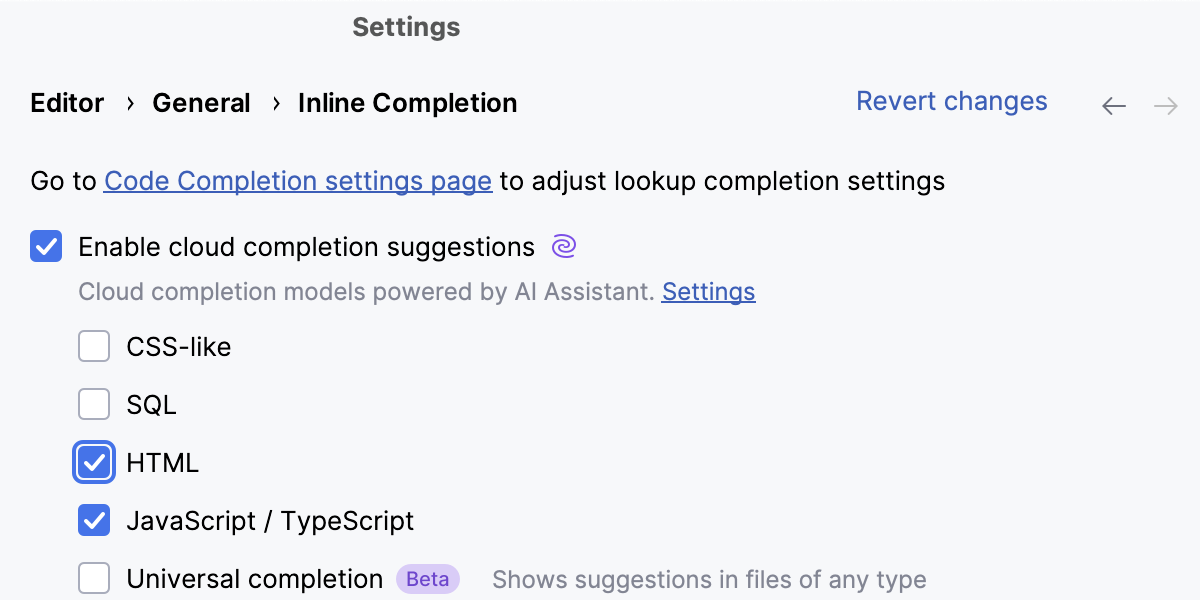Image resolution: width=1200 pixels, height=600 pixels.
Task: Click the AI icon beside cloud completion suggestions
Action: coord(563,245)
